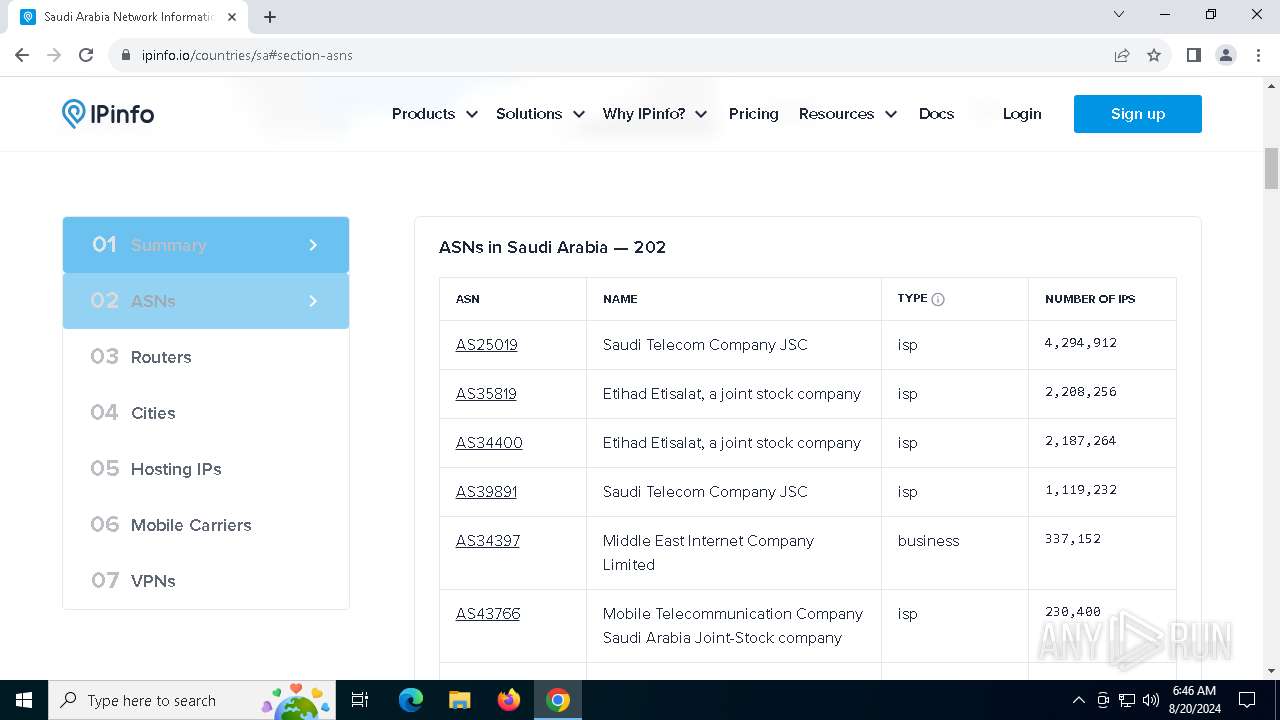Expand the Solutions menu
The height and width of the screenshot is (720, 1280).
pyautogui.click(x=540, y=114)
